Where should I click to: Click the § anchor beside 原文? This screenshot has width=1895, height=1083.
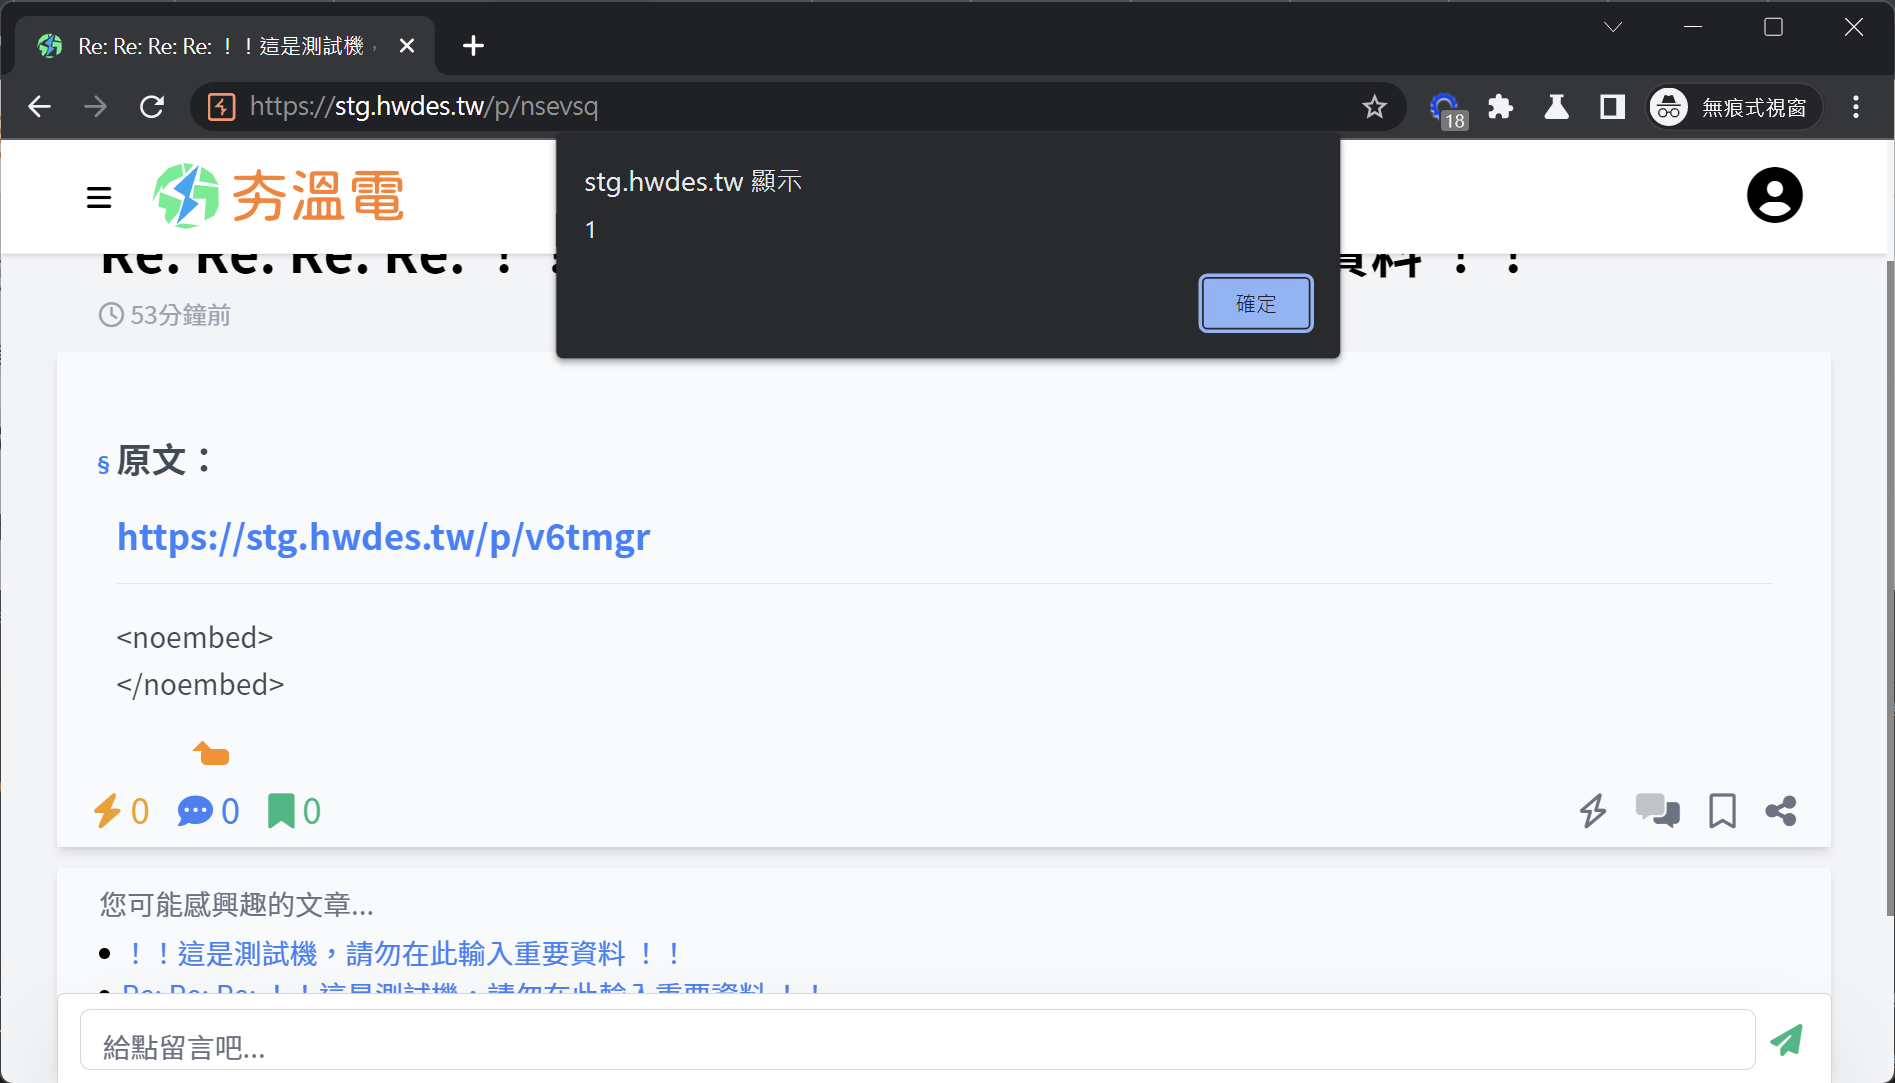pyautogui.click(x=103, y=464)
